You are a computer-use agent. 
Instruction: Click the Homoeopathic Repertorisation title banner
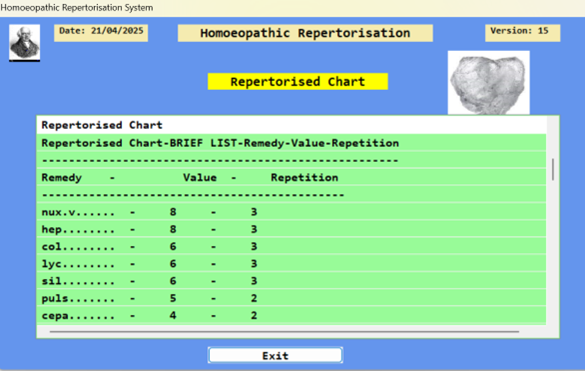[305, 33]
